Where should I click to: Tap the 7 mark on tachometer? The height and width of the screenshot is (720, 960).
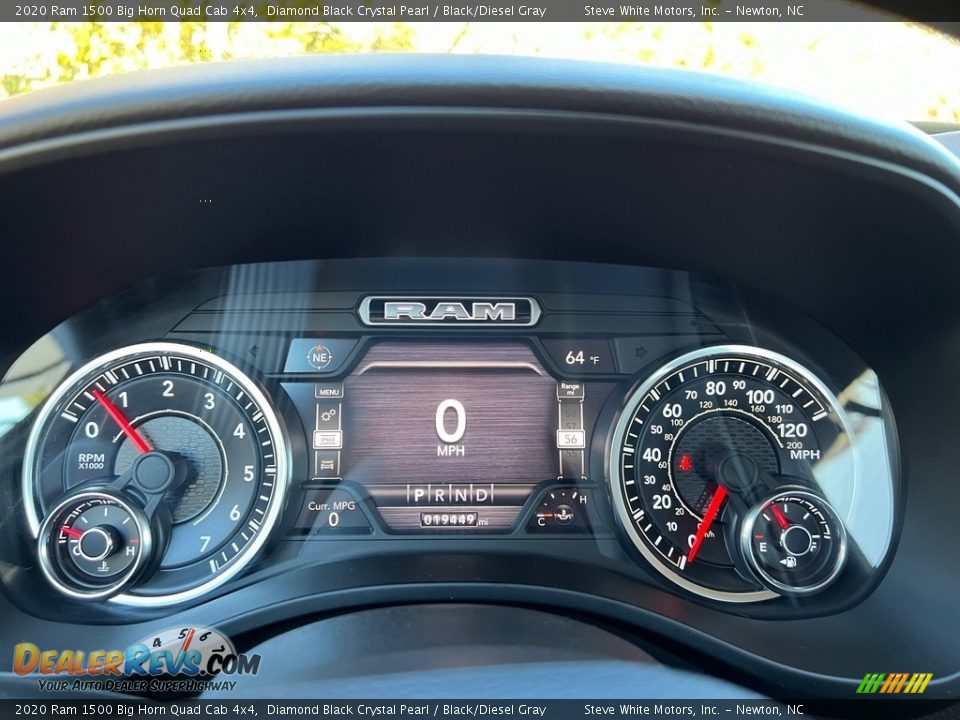click(x=204, y=543)
